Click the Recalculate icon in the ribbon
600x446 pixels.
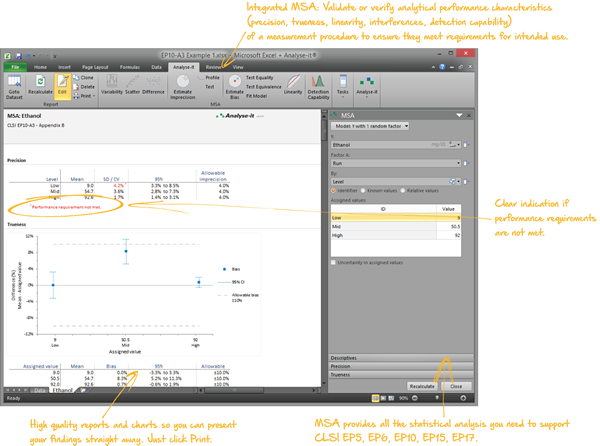click(40, 85)
